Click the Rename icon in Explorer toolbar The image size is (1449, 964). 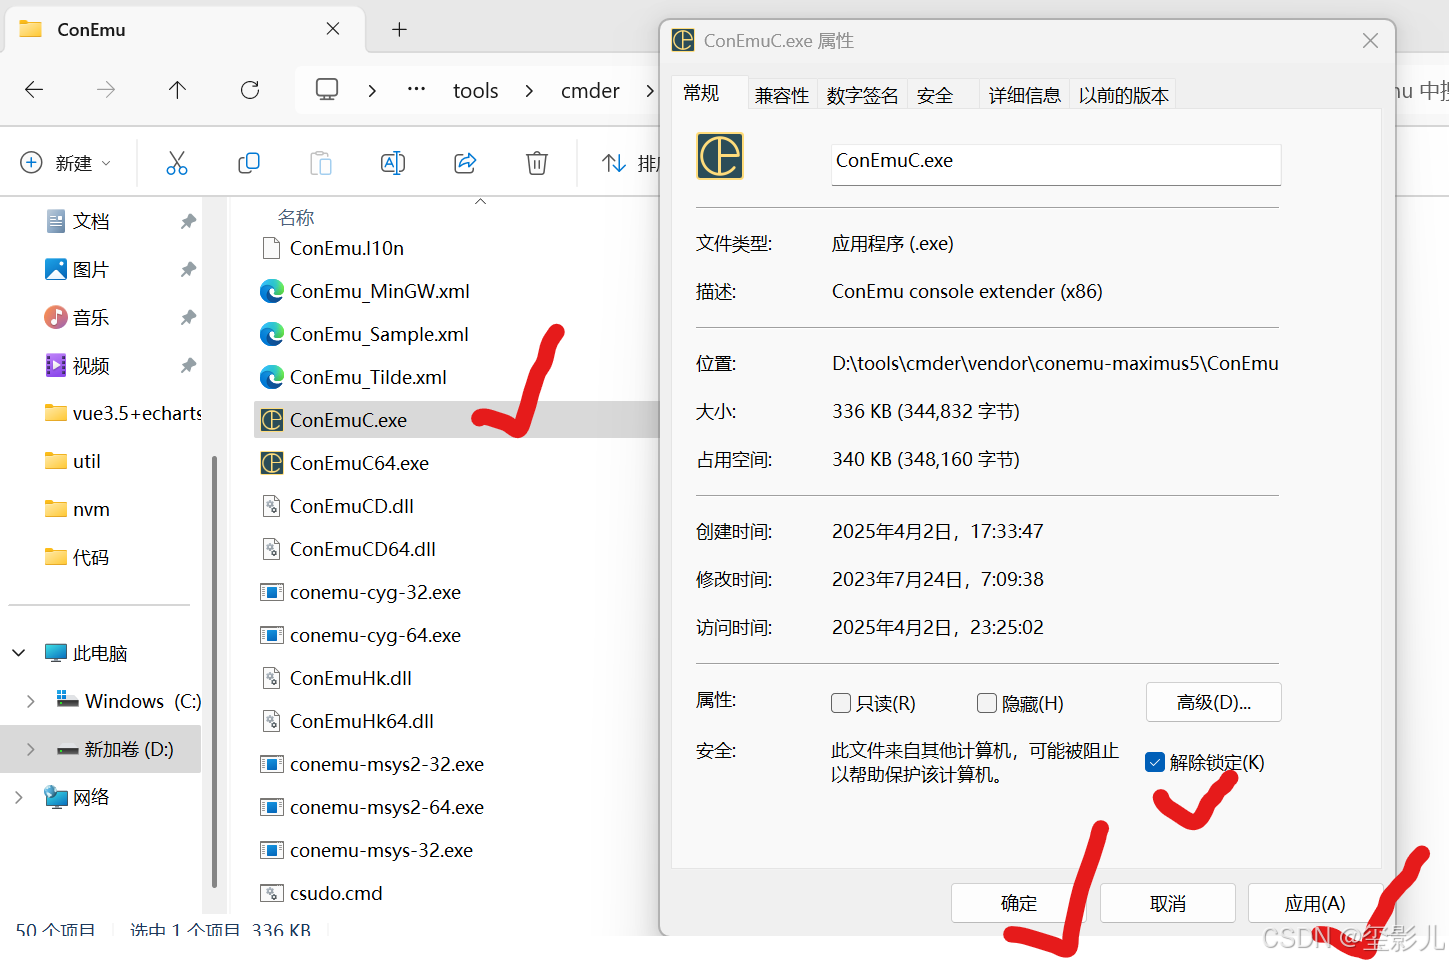pyautogui.click(x=393, y=163)
